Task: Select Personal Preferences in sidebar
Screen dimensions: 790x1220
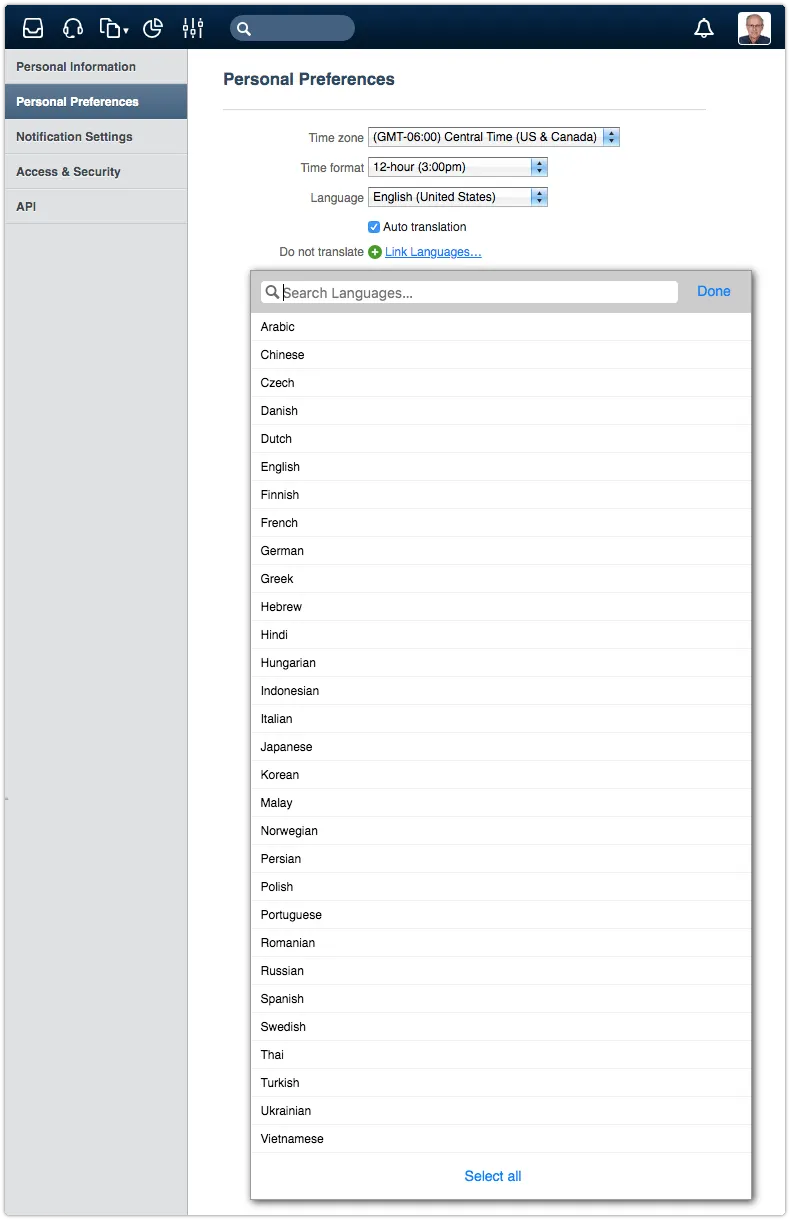Action: pyautogui.click(x=96, y=102)
